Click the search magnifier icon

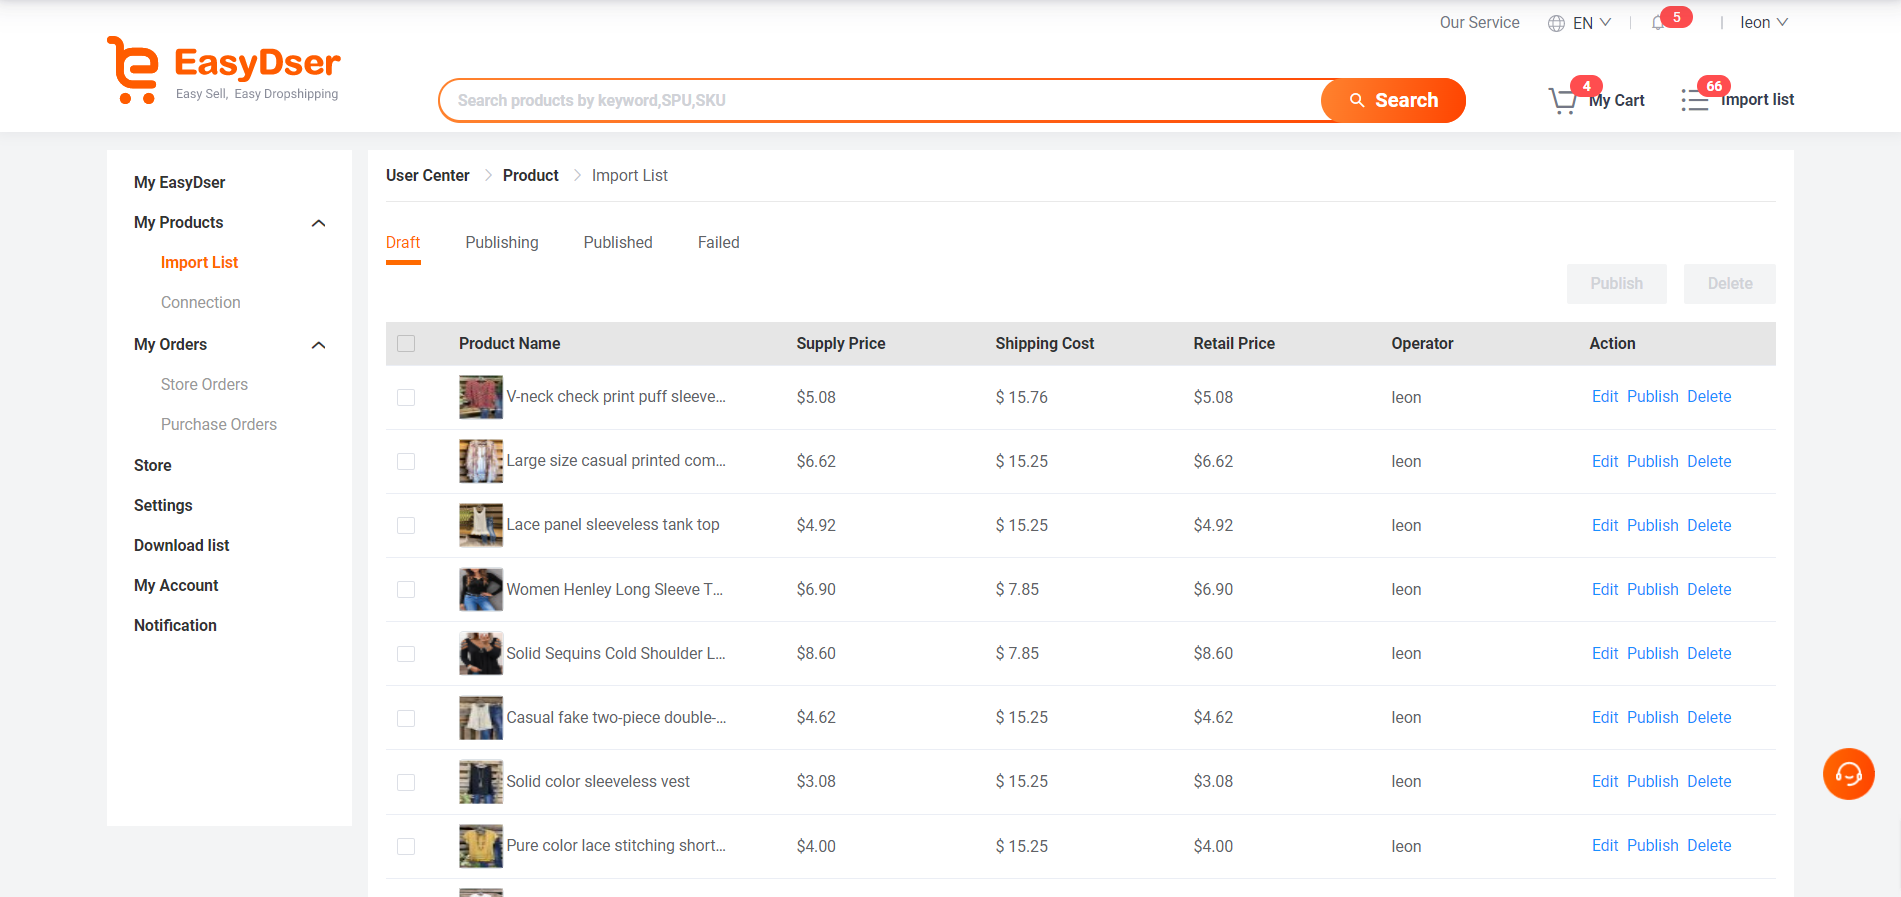pos(1357,100)
